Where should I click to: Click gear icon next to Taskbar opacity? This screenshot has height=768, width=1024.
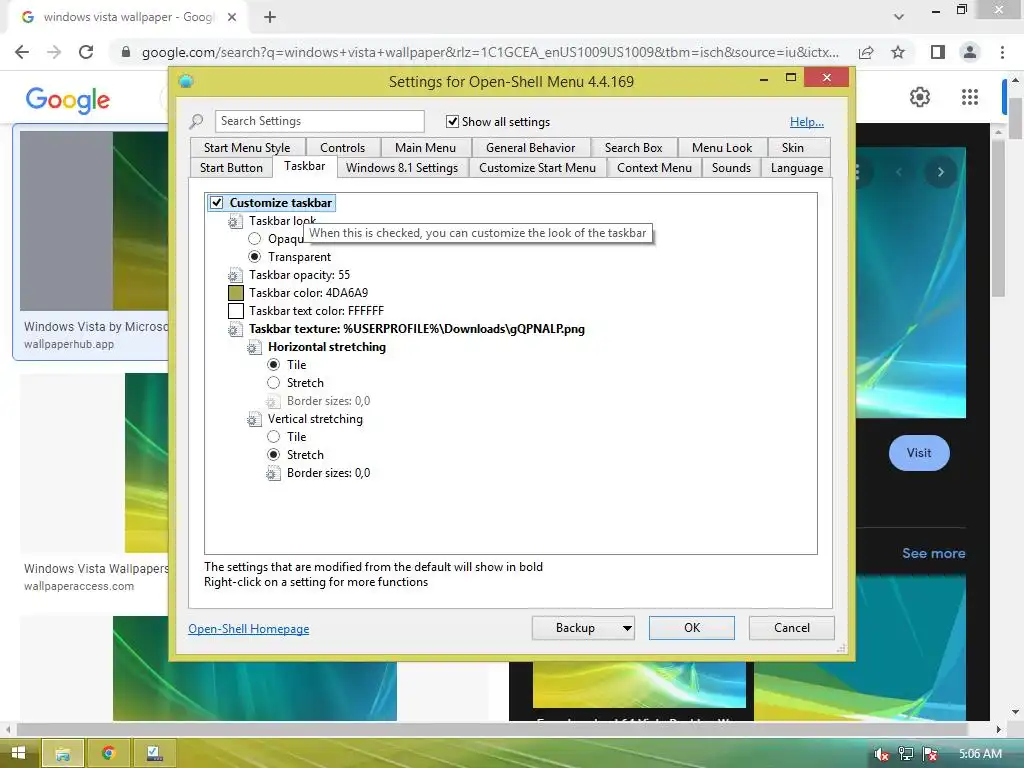(235, 275)
